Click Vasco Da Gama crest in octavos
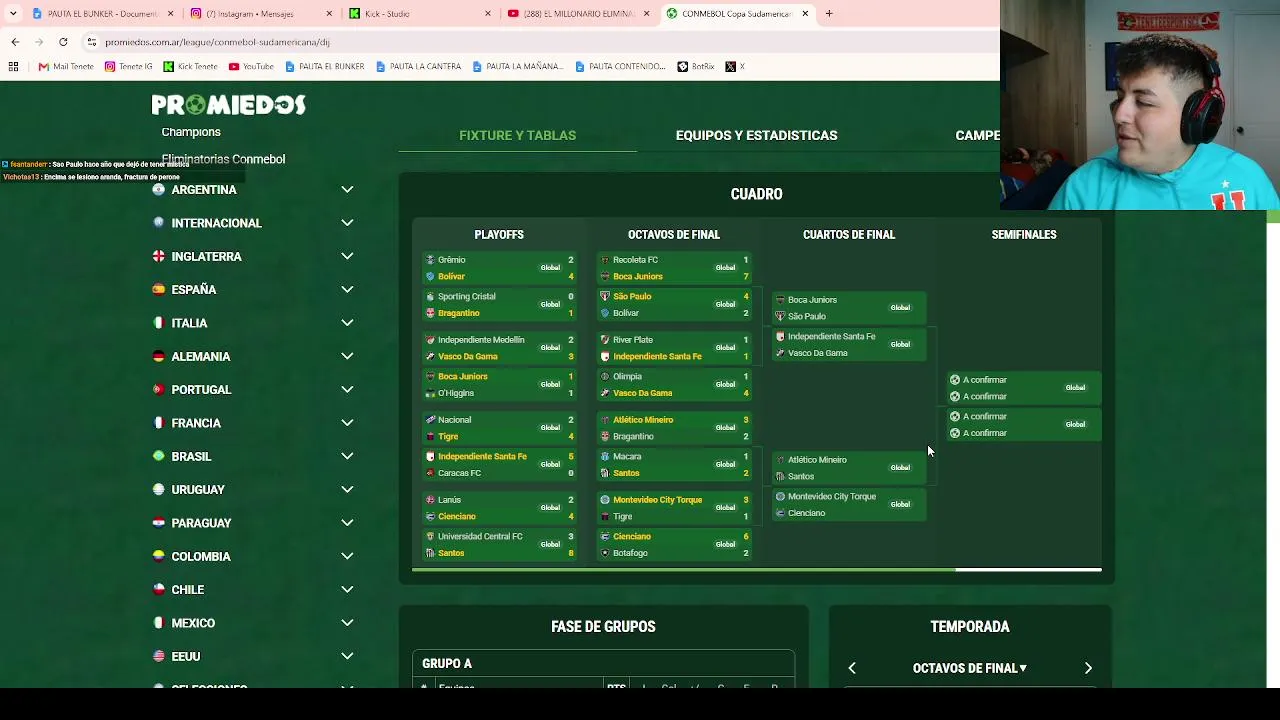Viewport: 1280px width, 720px height. point(605,393)
